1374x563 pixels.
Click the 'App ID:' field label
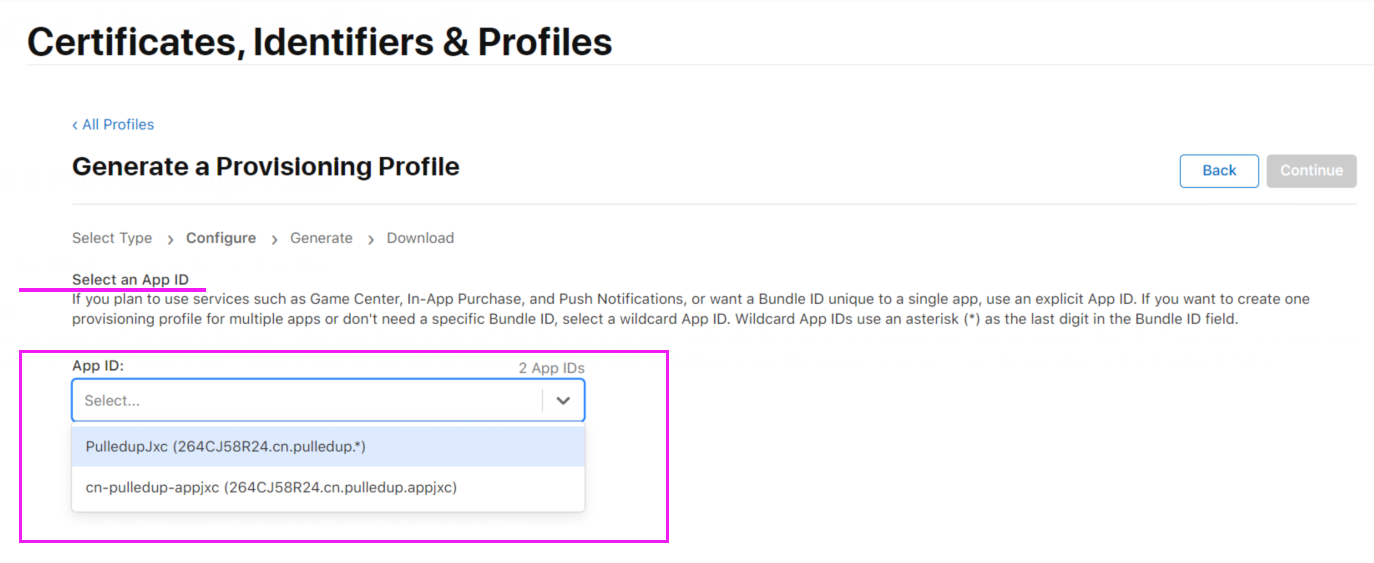coord(98,366)
